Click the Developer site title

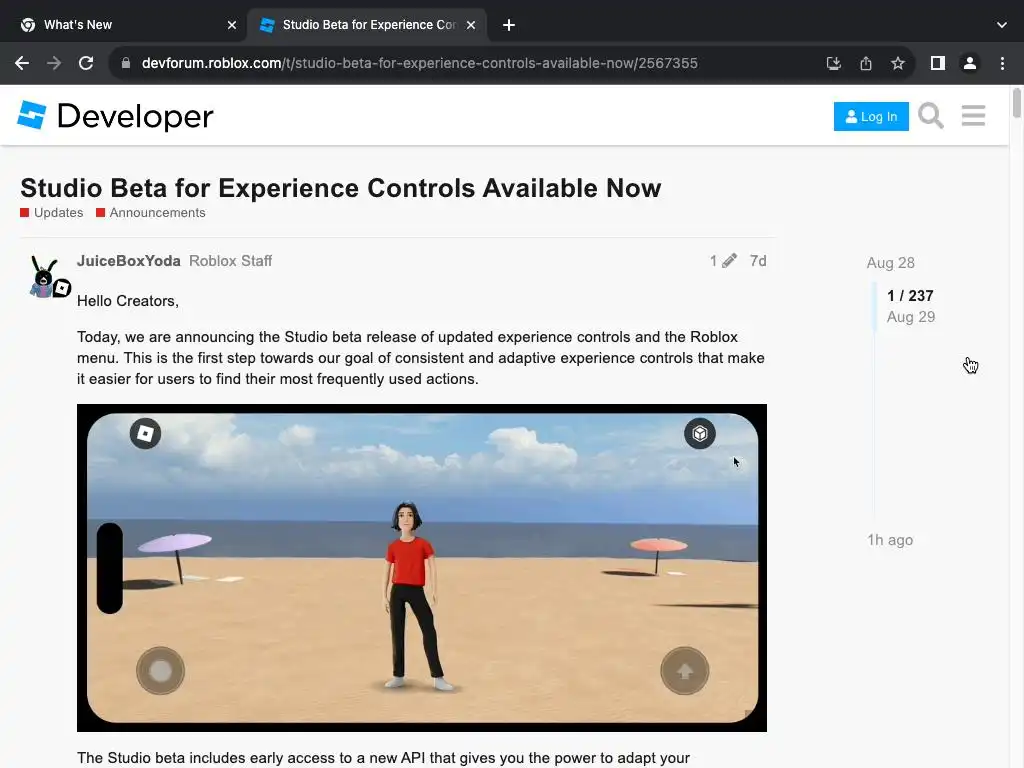coord(135,116)
